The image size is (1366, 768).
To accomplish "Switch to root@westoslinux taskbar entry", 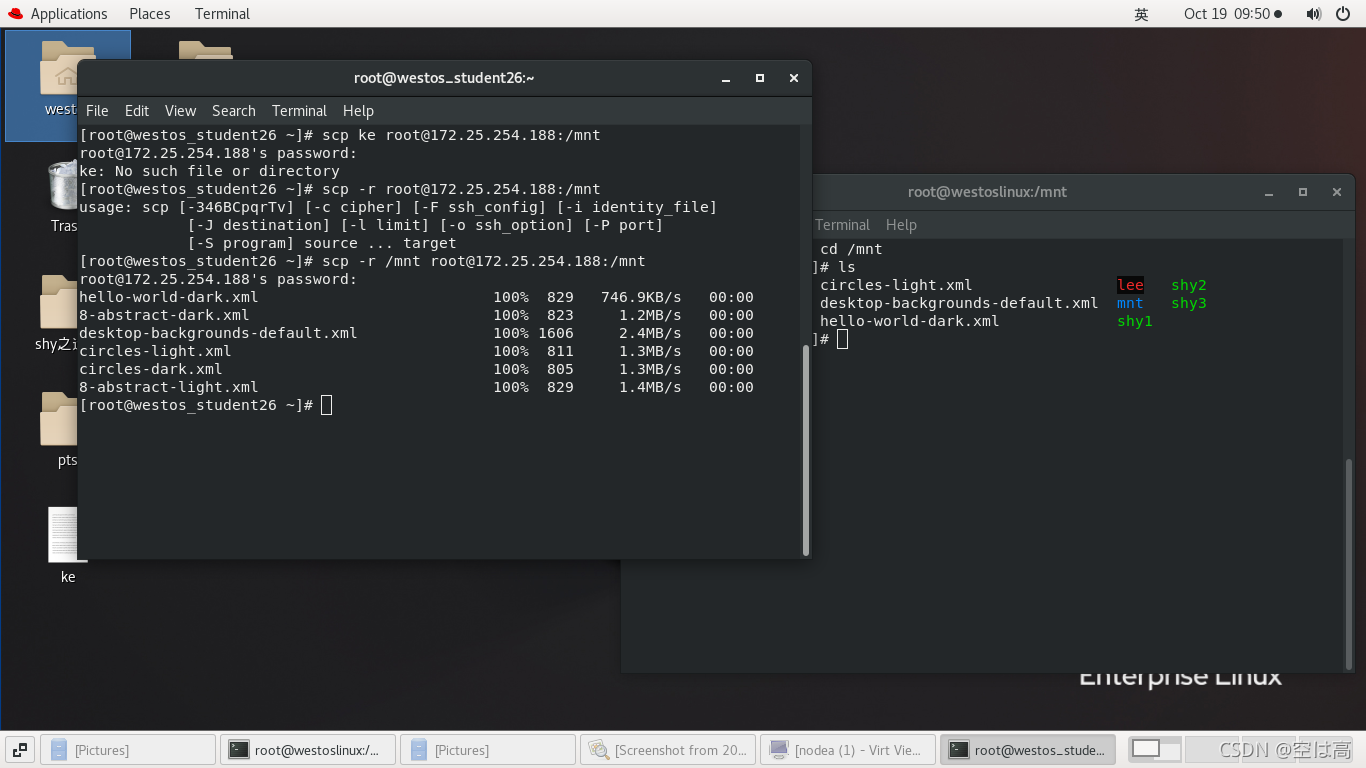I will [x=307, y=750].
